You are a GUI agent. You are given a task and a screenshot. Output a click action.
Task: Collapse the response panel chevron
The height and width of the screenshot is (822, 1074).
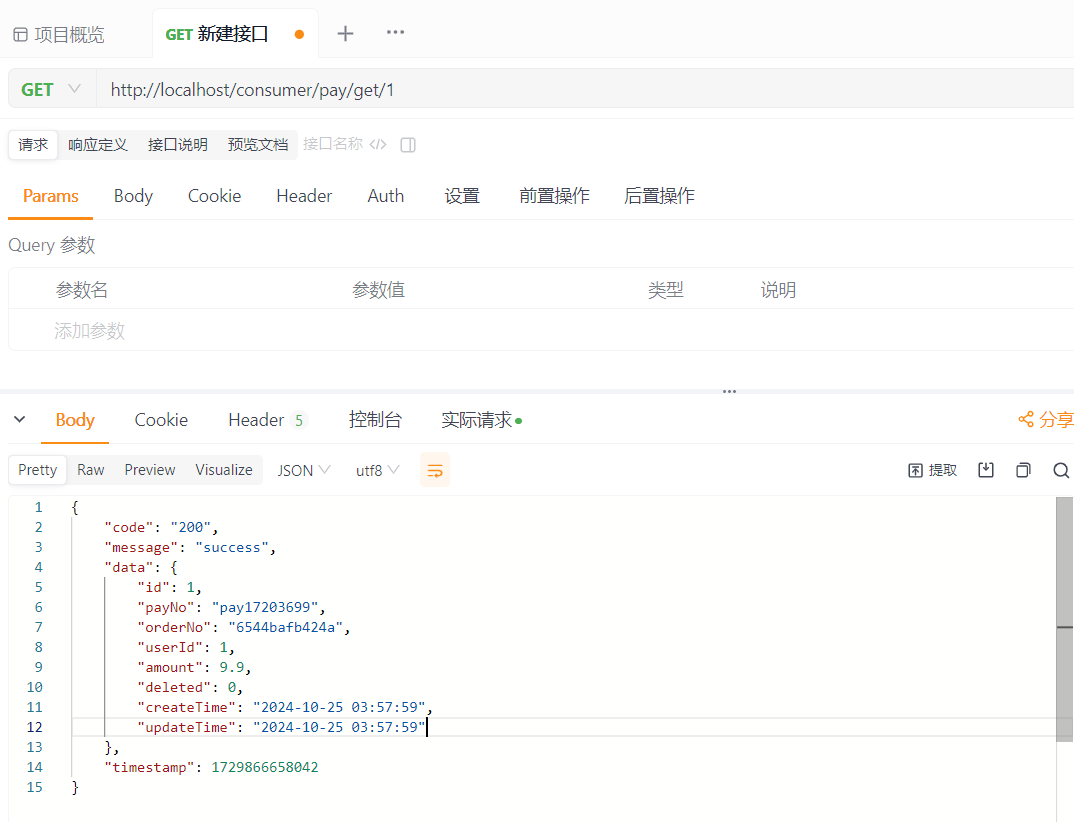click(20, 419)
